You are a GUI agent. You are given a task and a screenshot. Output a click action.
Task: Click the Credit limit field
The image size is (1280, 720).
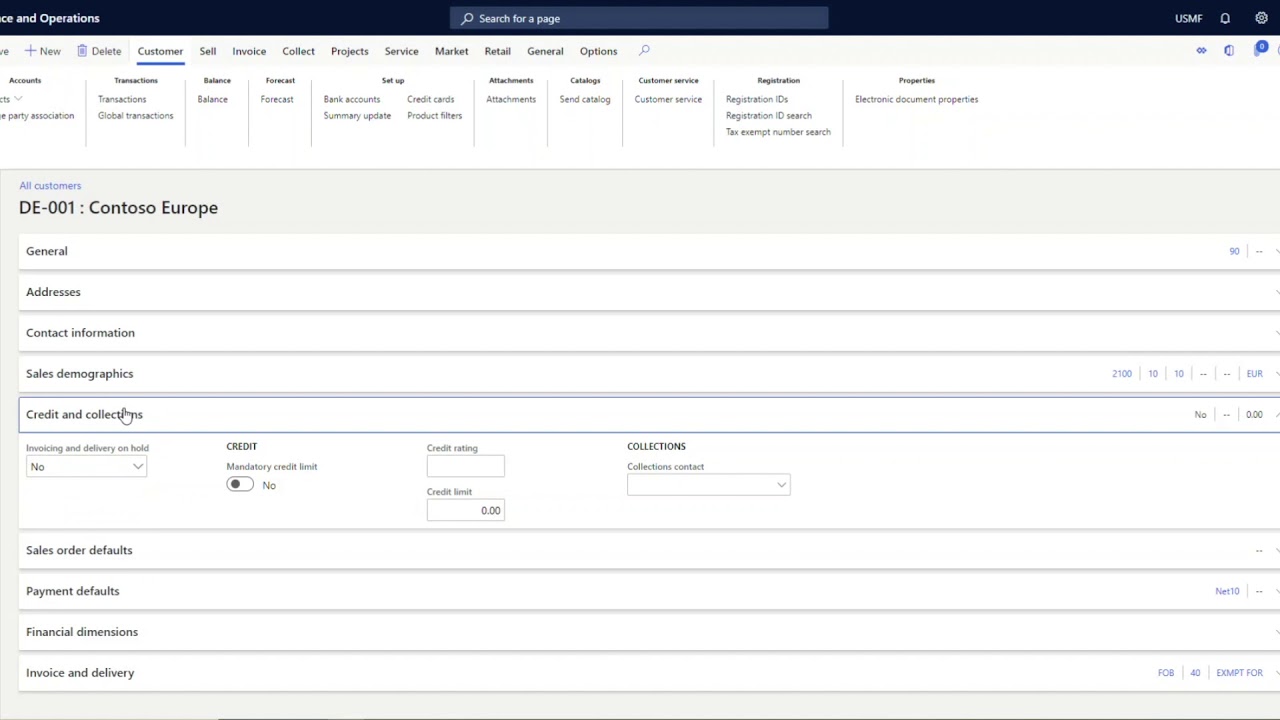[x=465, y=510]
